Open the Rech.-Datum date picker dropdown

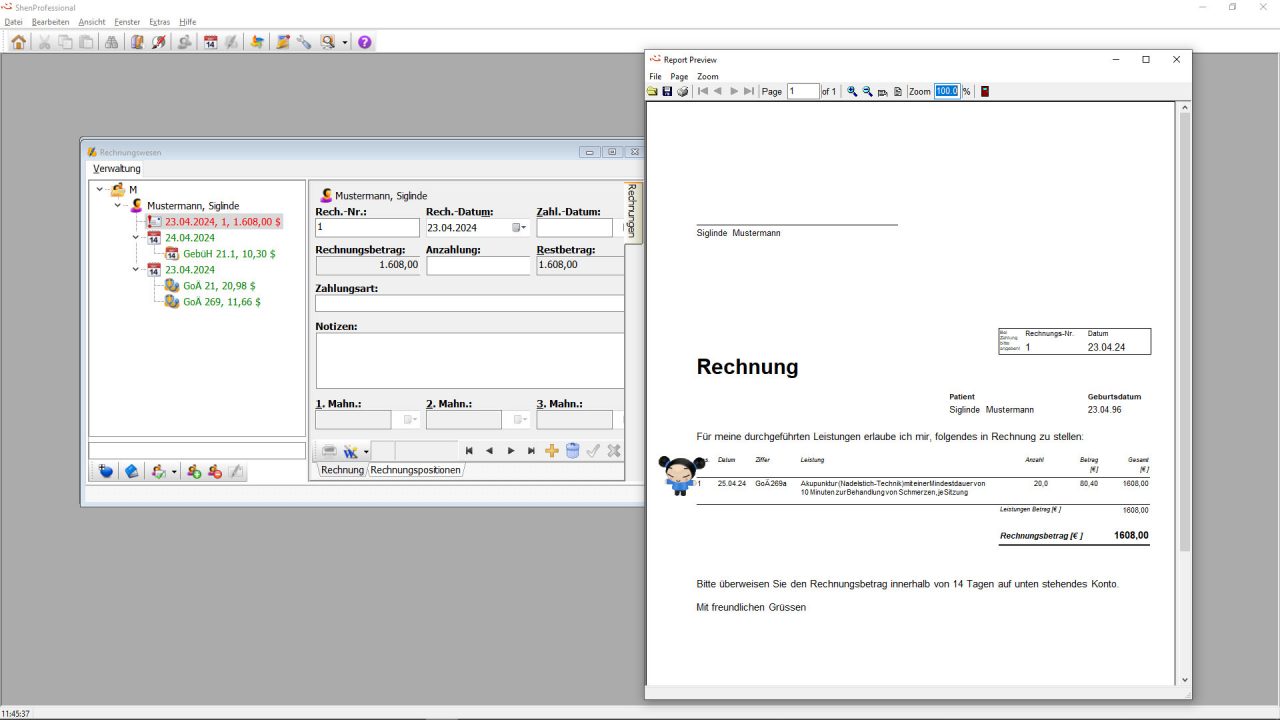pos(519,228)
